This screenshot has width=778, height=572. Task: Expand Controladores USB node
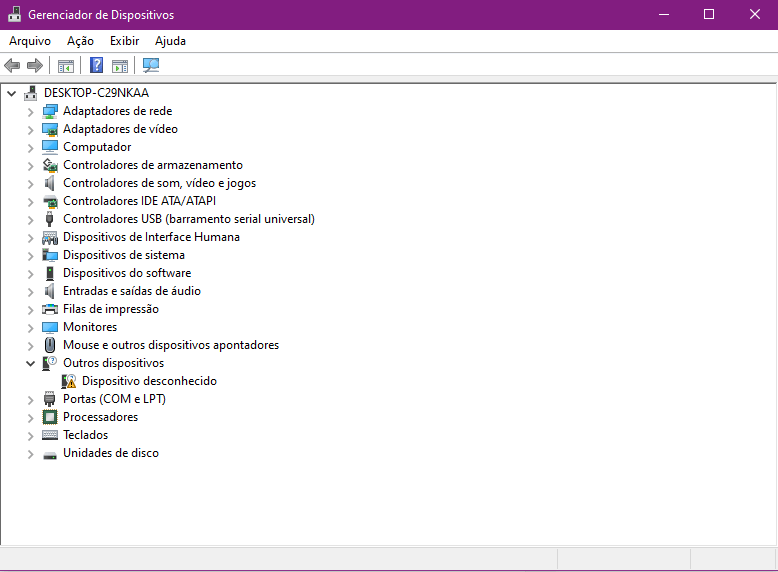click(x=31, y=220)
